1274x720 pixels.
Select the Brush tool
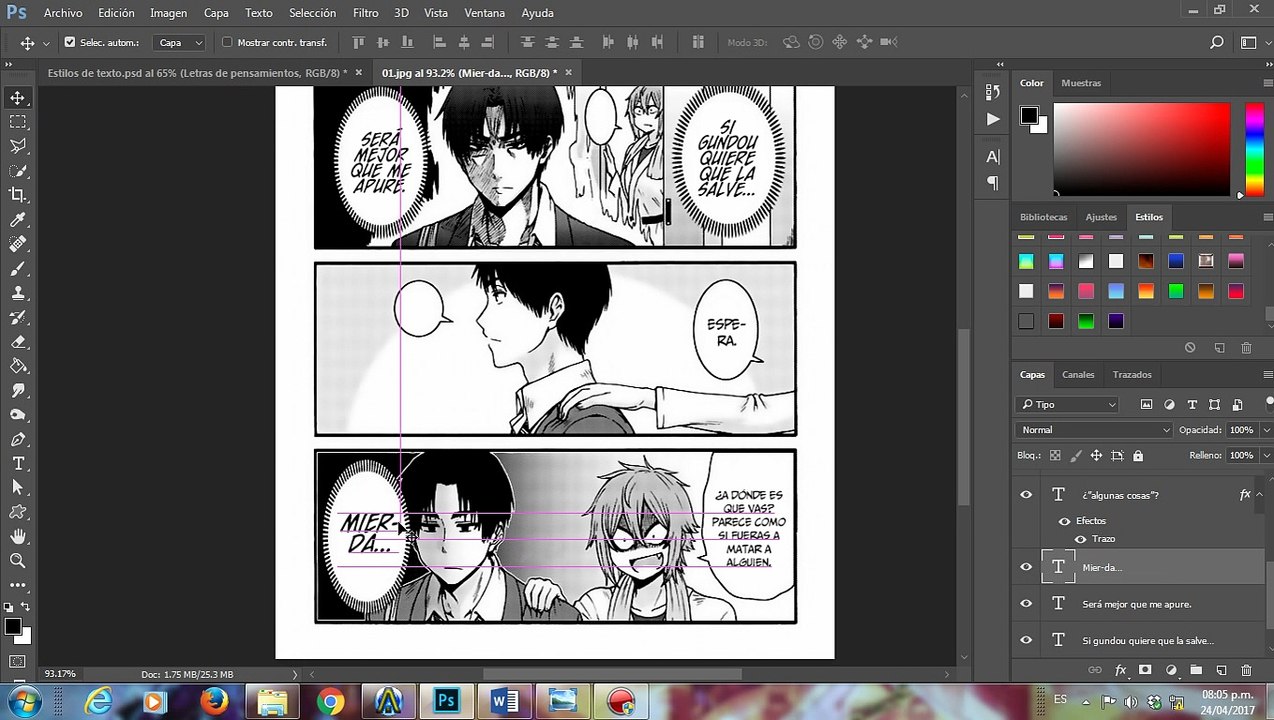18,268
